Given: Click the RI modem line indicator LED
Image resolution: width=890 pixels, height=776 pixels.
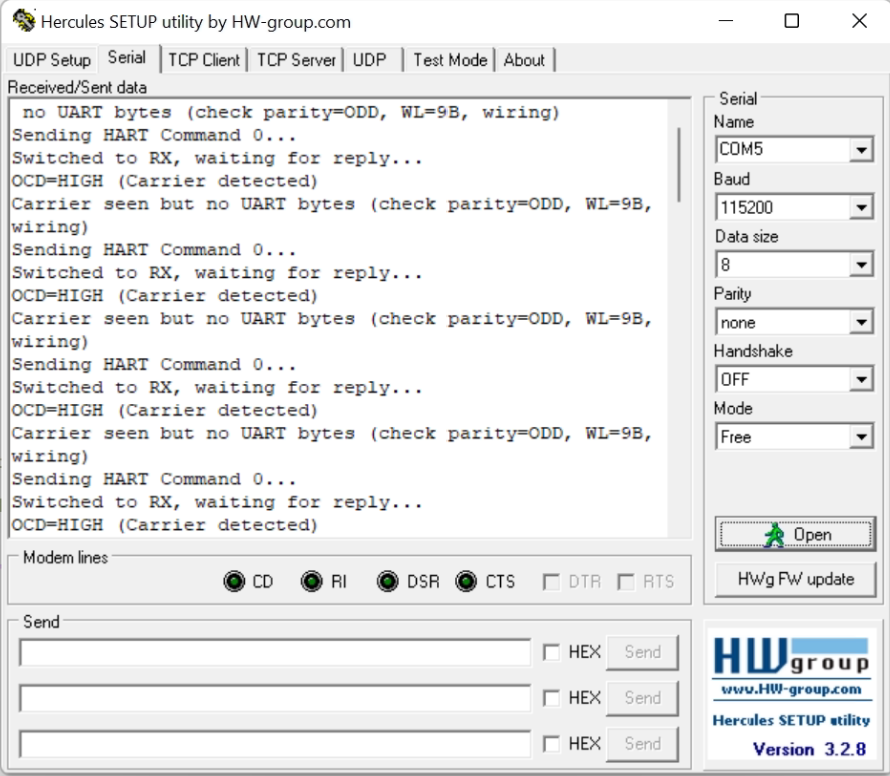Looking at the screenshot, I should point(311,581).
